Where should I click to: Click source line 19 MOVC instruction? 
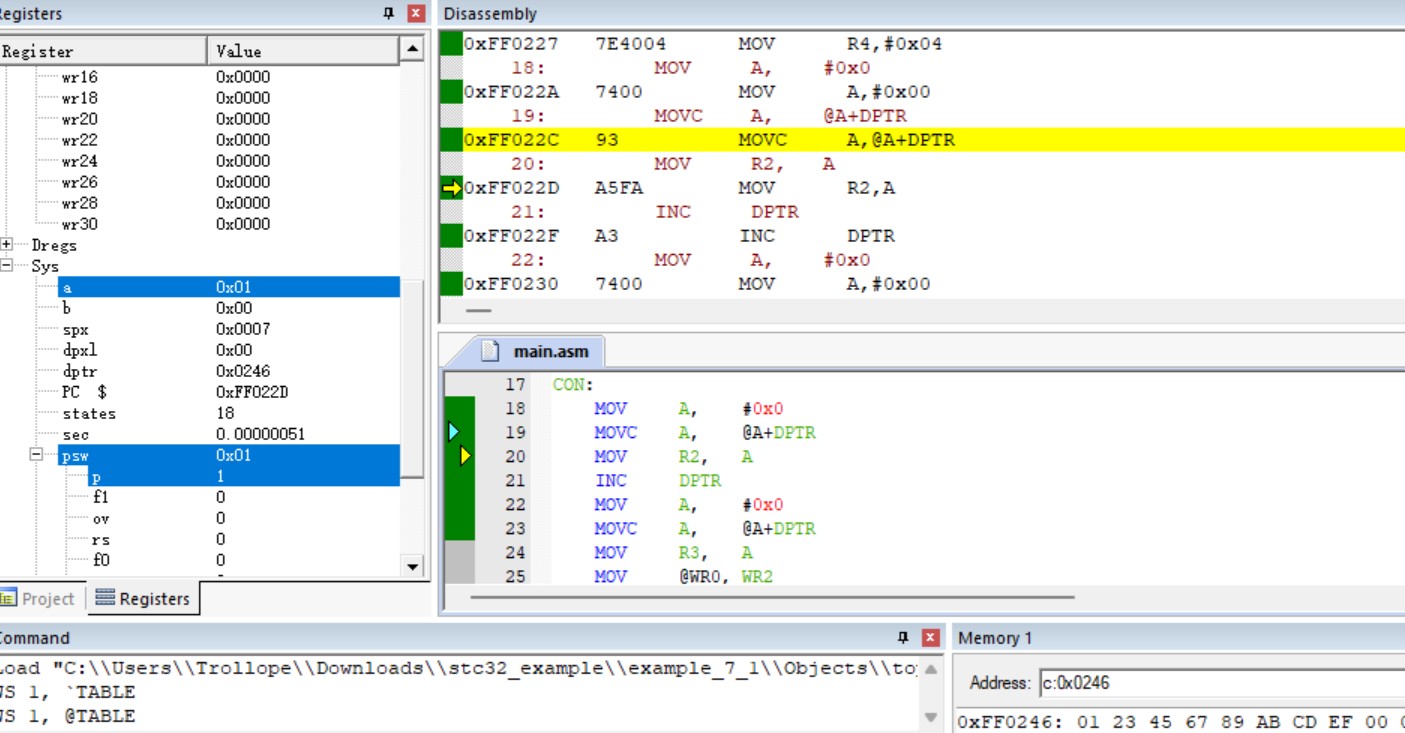click(705, 432)
